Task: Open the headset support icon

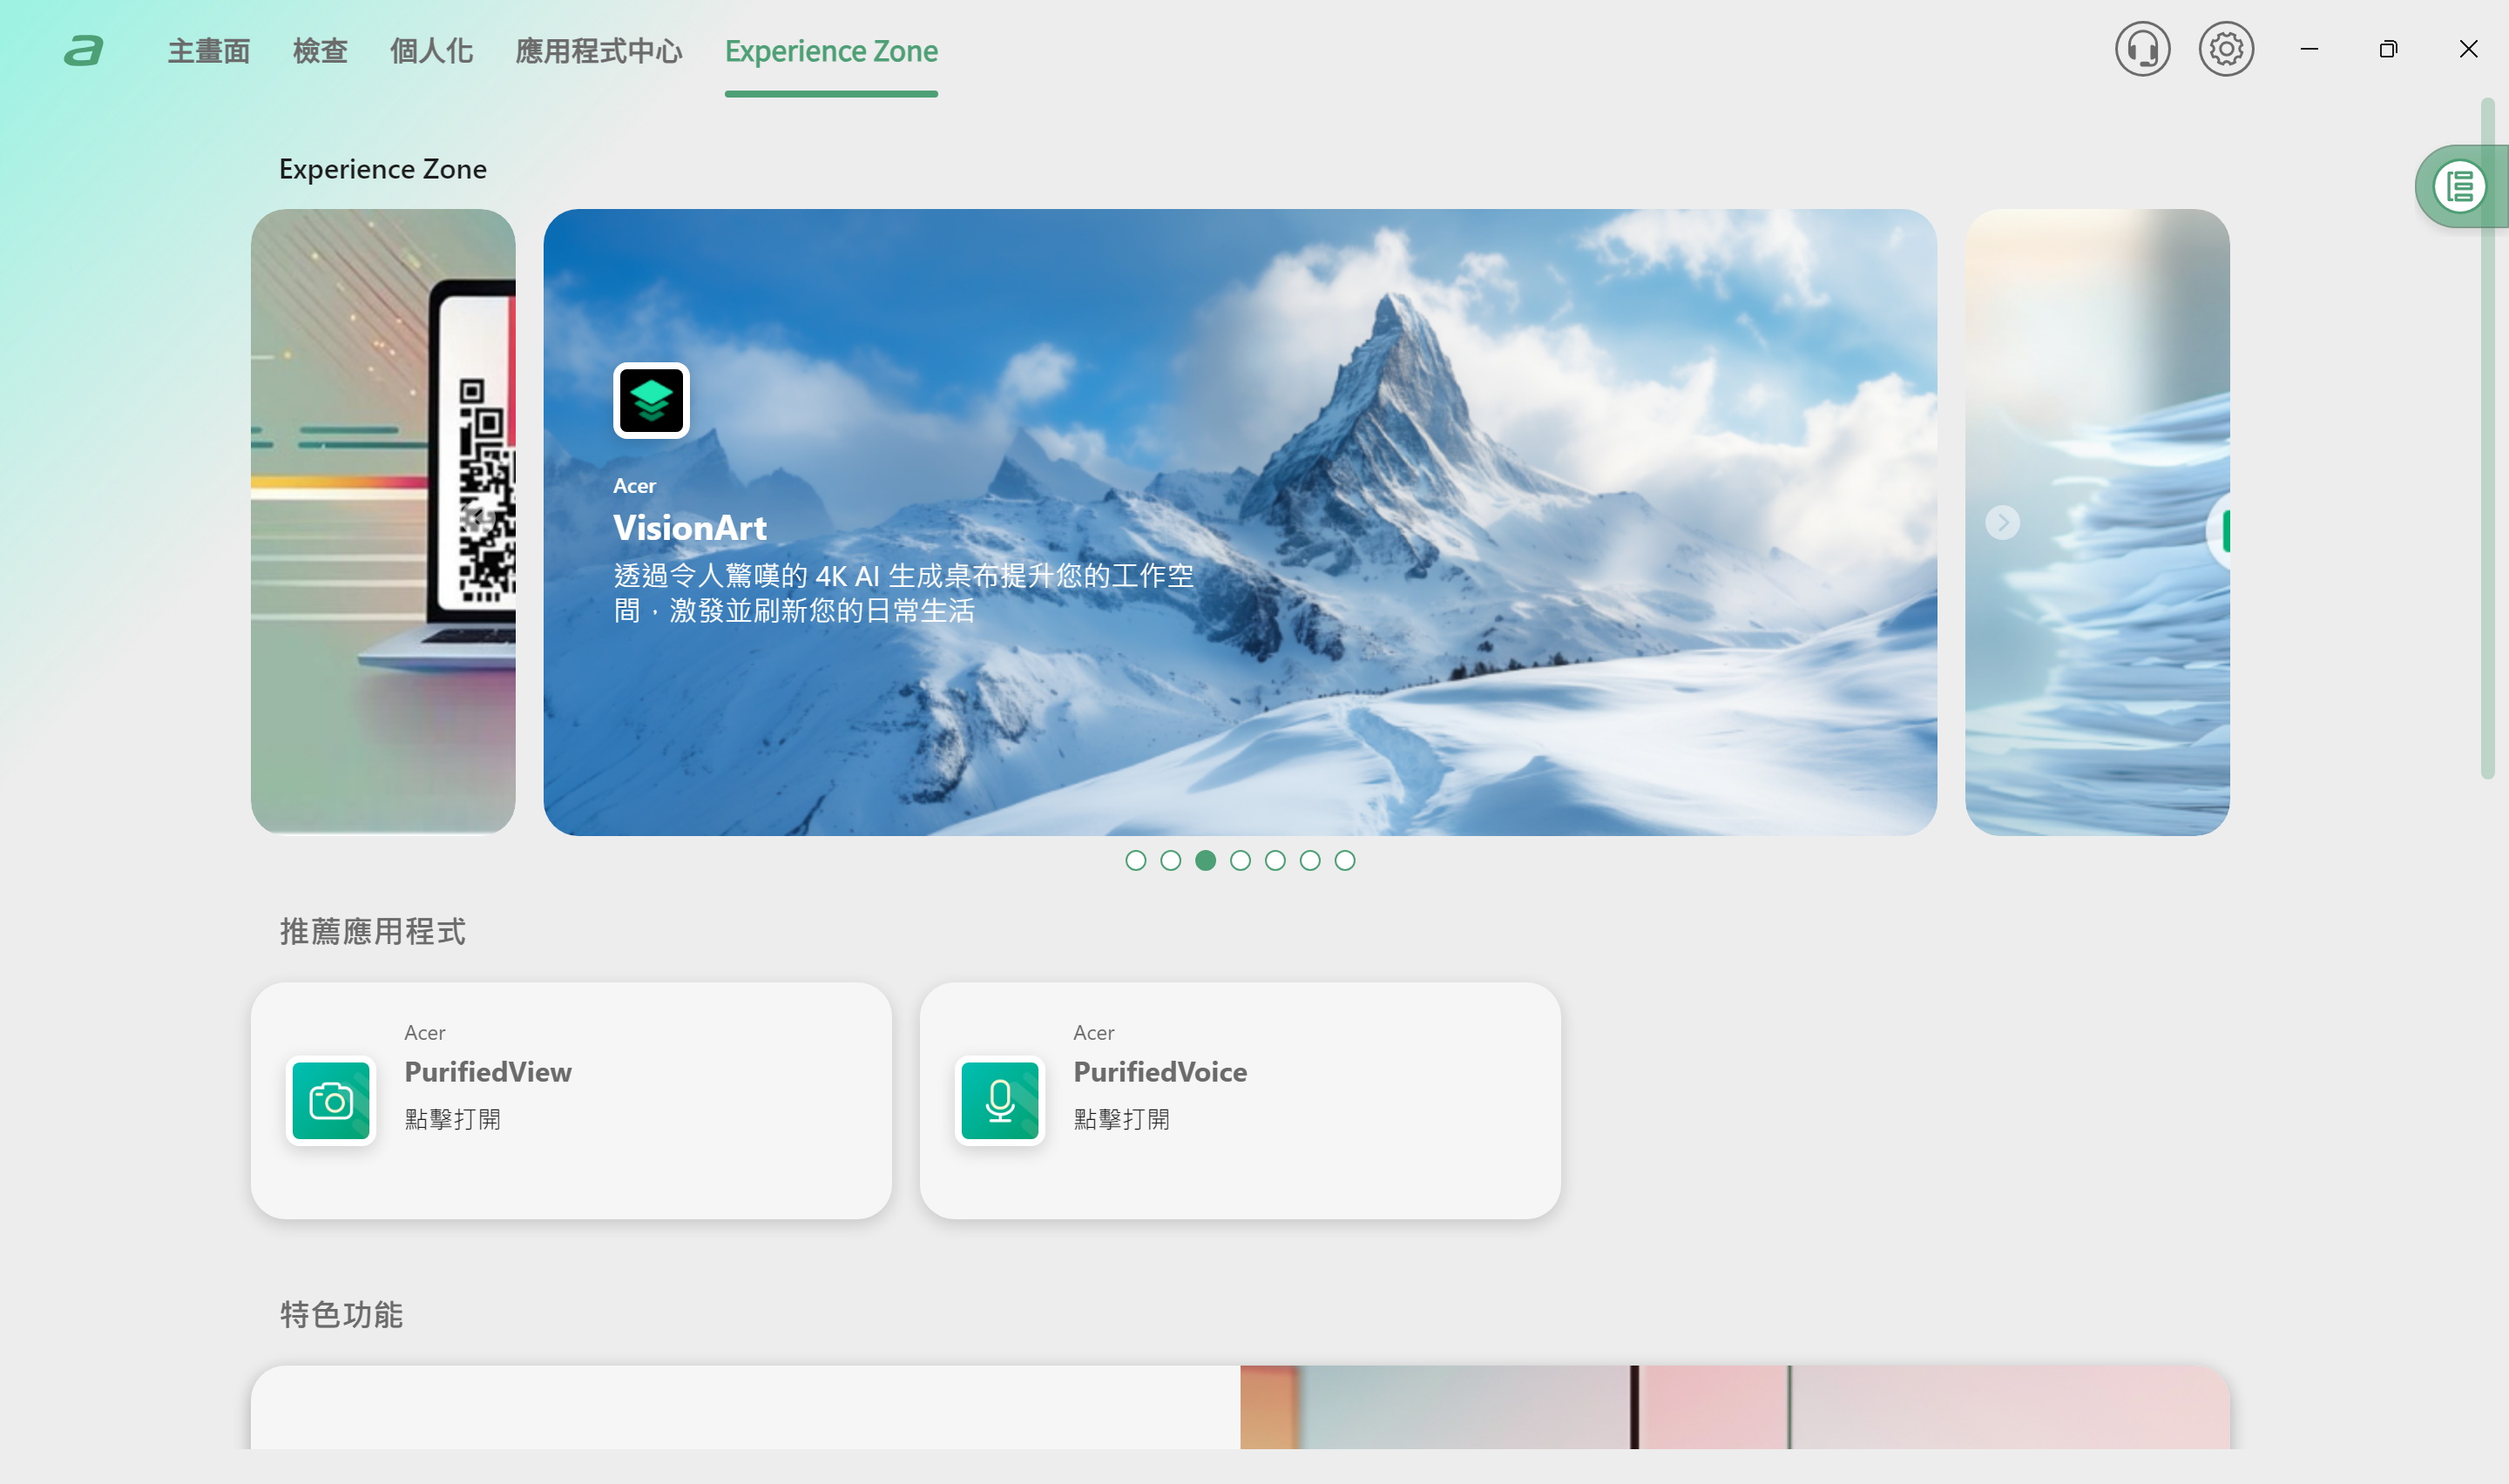Action: [x=2142, y=49]
